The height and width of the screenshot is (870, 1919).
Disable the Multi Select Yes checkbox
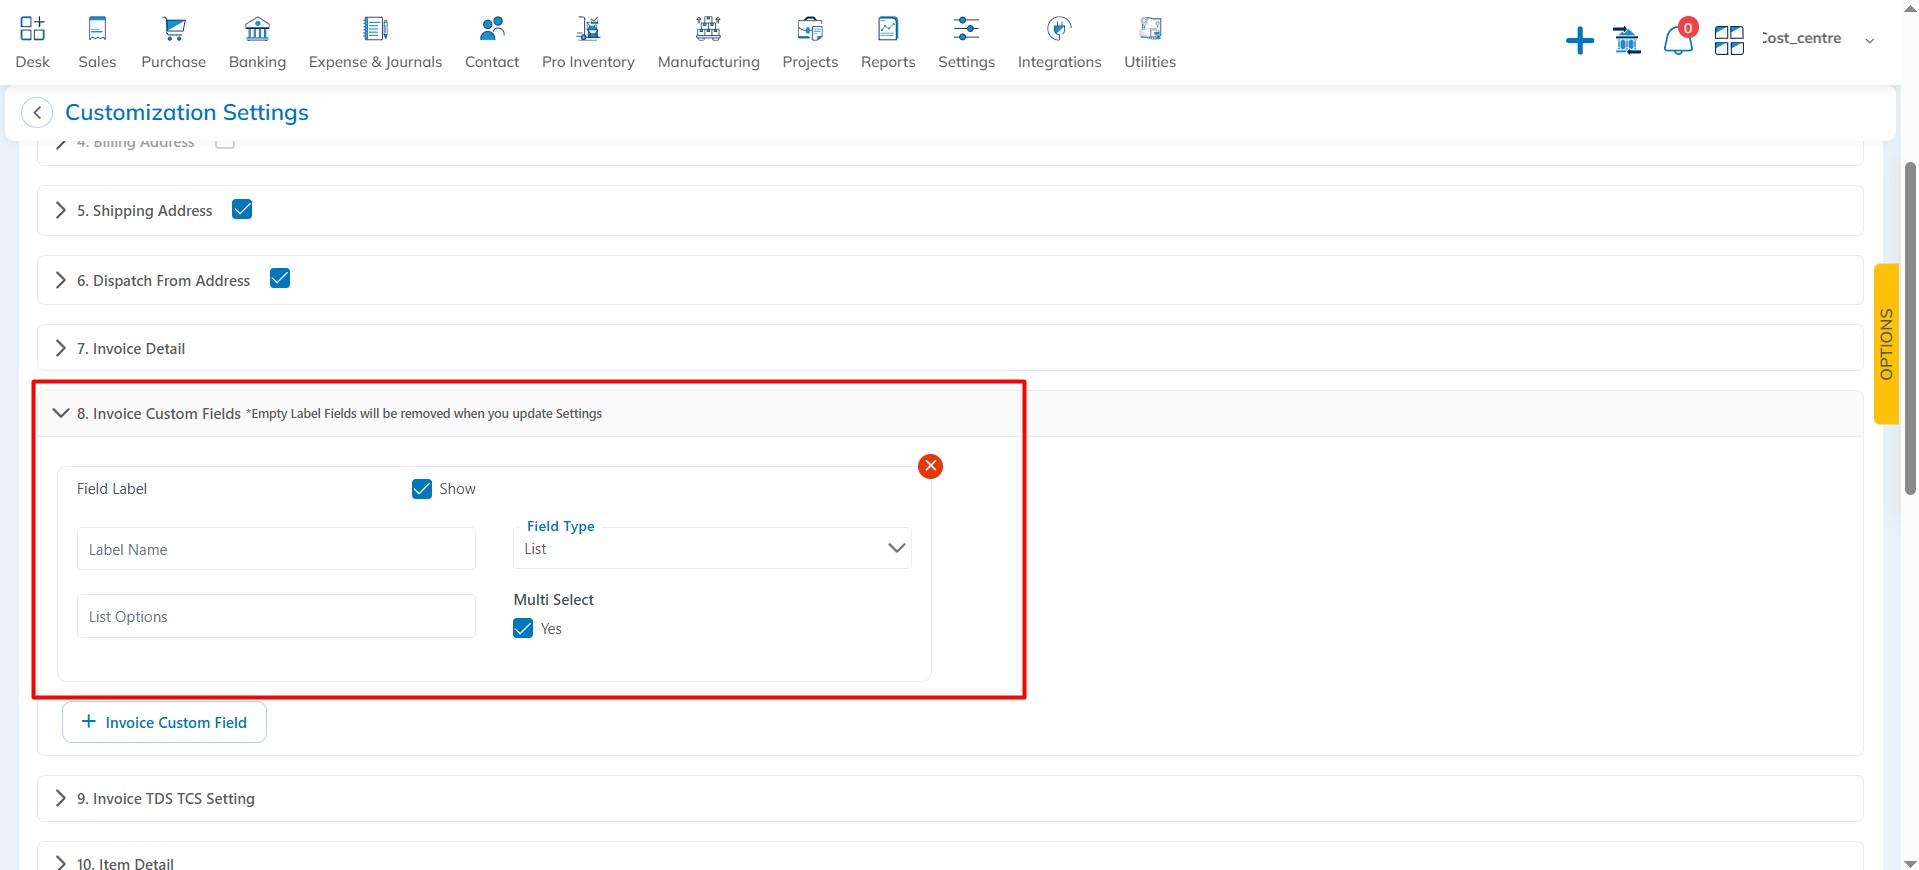tap(523, 628)
